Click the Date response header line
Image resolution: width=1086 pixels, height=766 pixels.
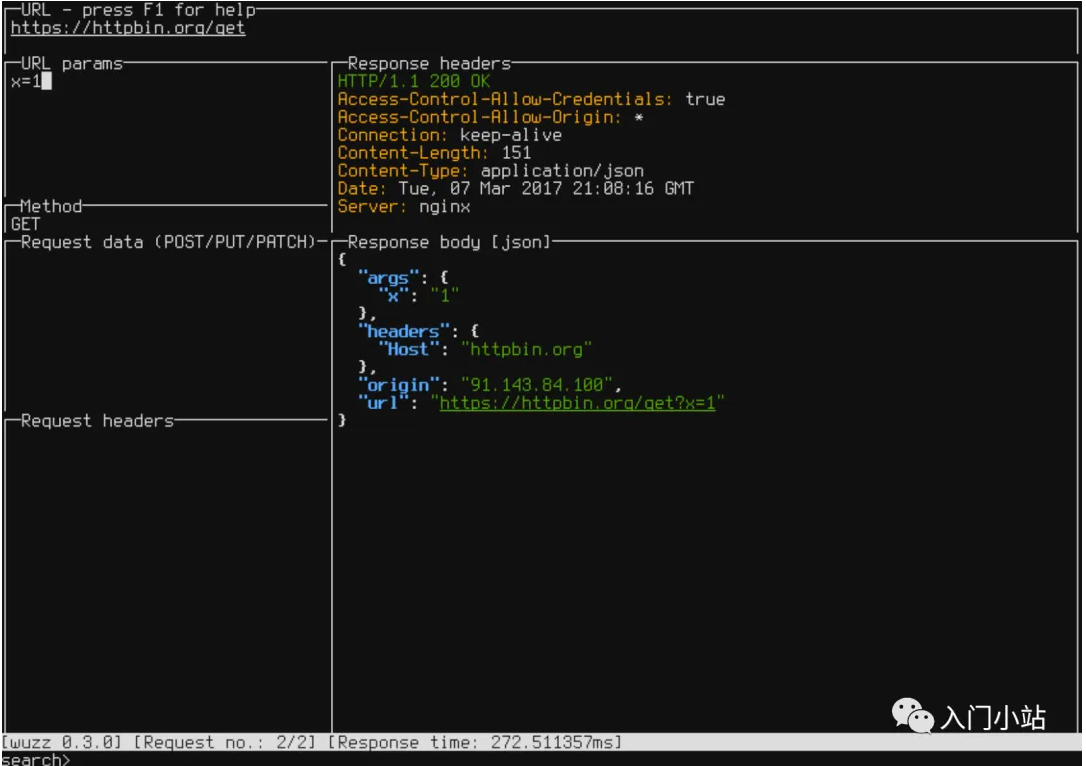515,189
